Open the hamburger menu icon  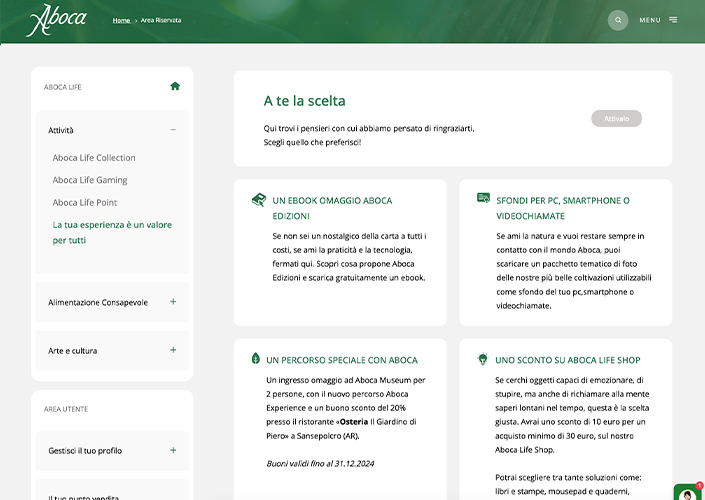click(x=673, y=20)
